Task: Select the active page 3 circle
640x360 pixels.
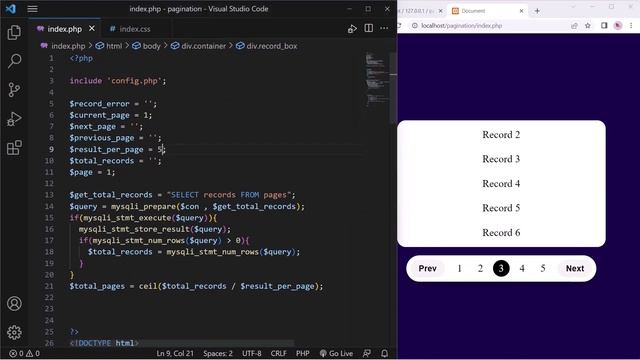Action: pyautogui.click(x=501, y=269)
